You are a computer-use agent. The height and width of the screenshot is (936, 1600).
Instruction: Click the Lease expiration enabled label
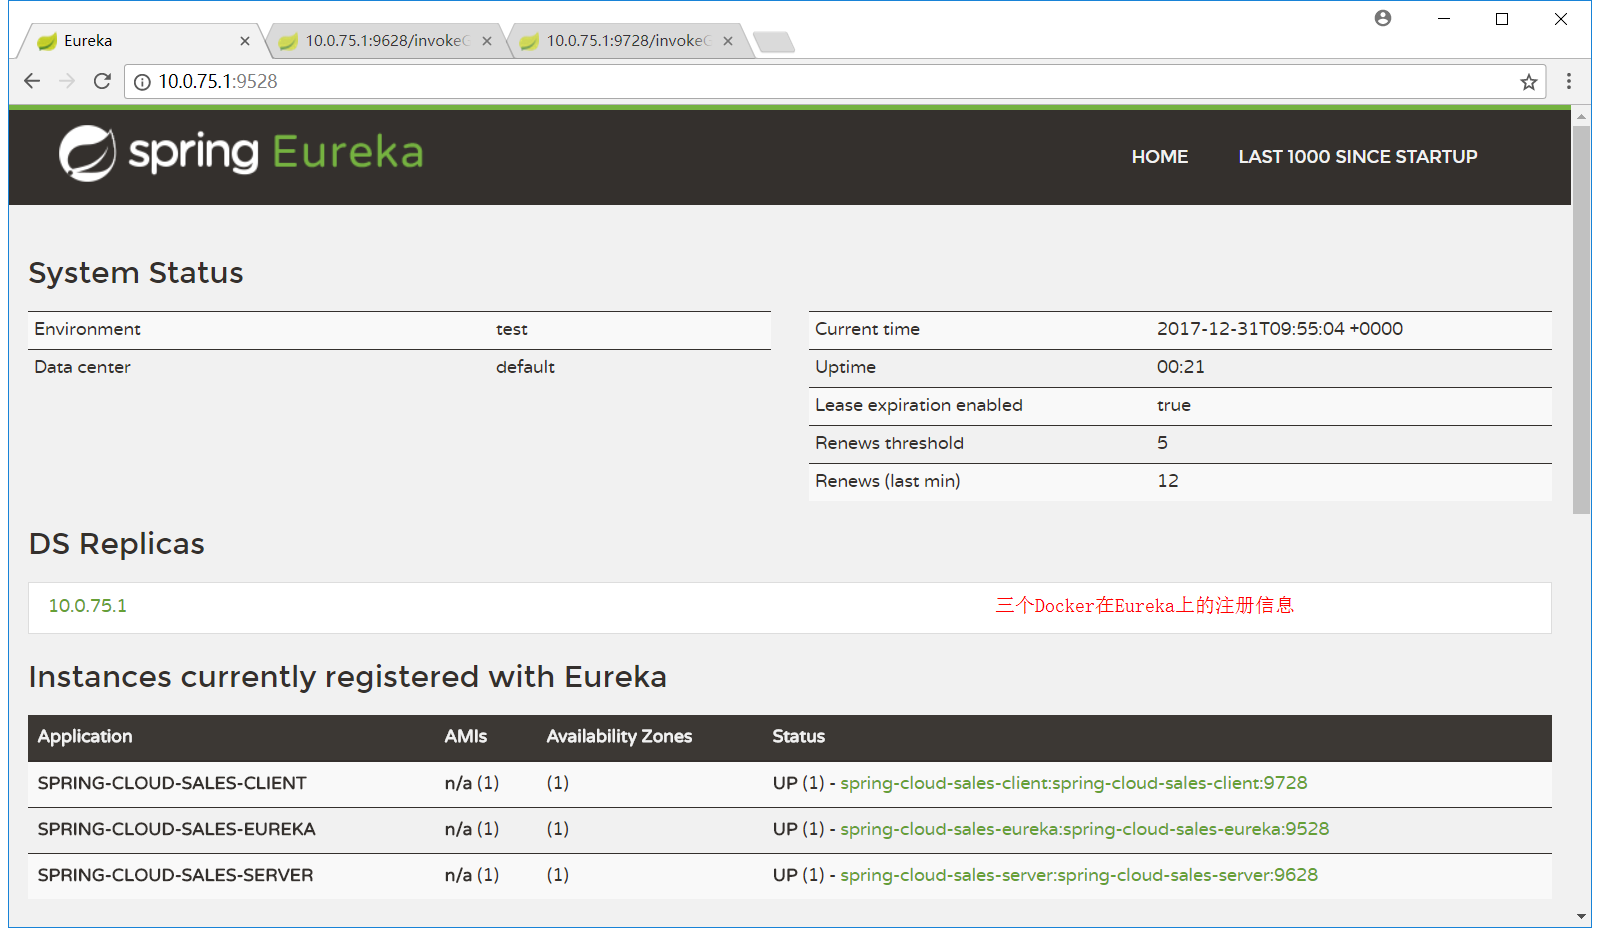[x=919, y=405]
